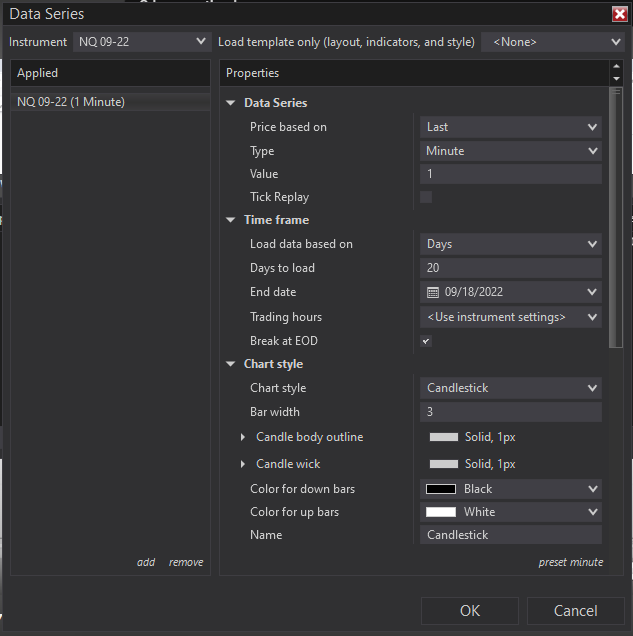Collapse the Time frame section
The height and width of the screenshot is (636, 633).
(x=231, y=220)
